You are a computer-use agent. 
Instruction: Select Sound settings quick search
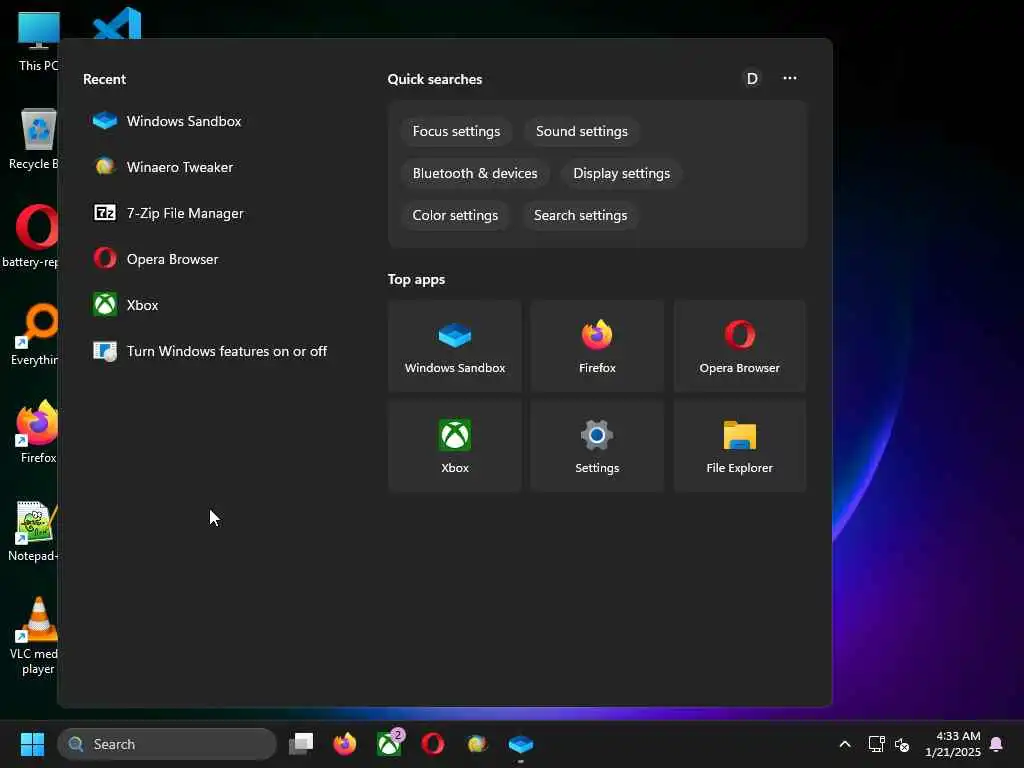point(582,131)
